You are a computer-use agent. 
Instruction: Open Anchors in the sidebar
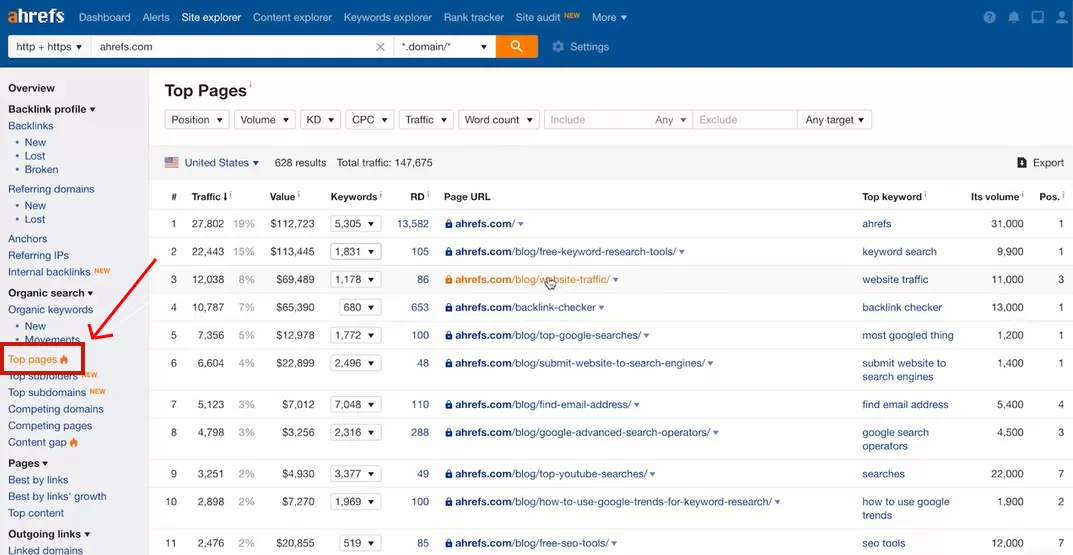(27, 239)
